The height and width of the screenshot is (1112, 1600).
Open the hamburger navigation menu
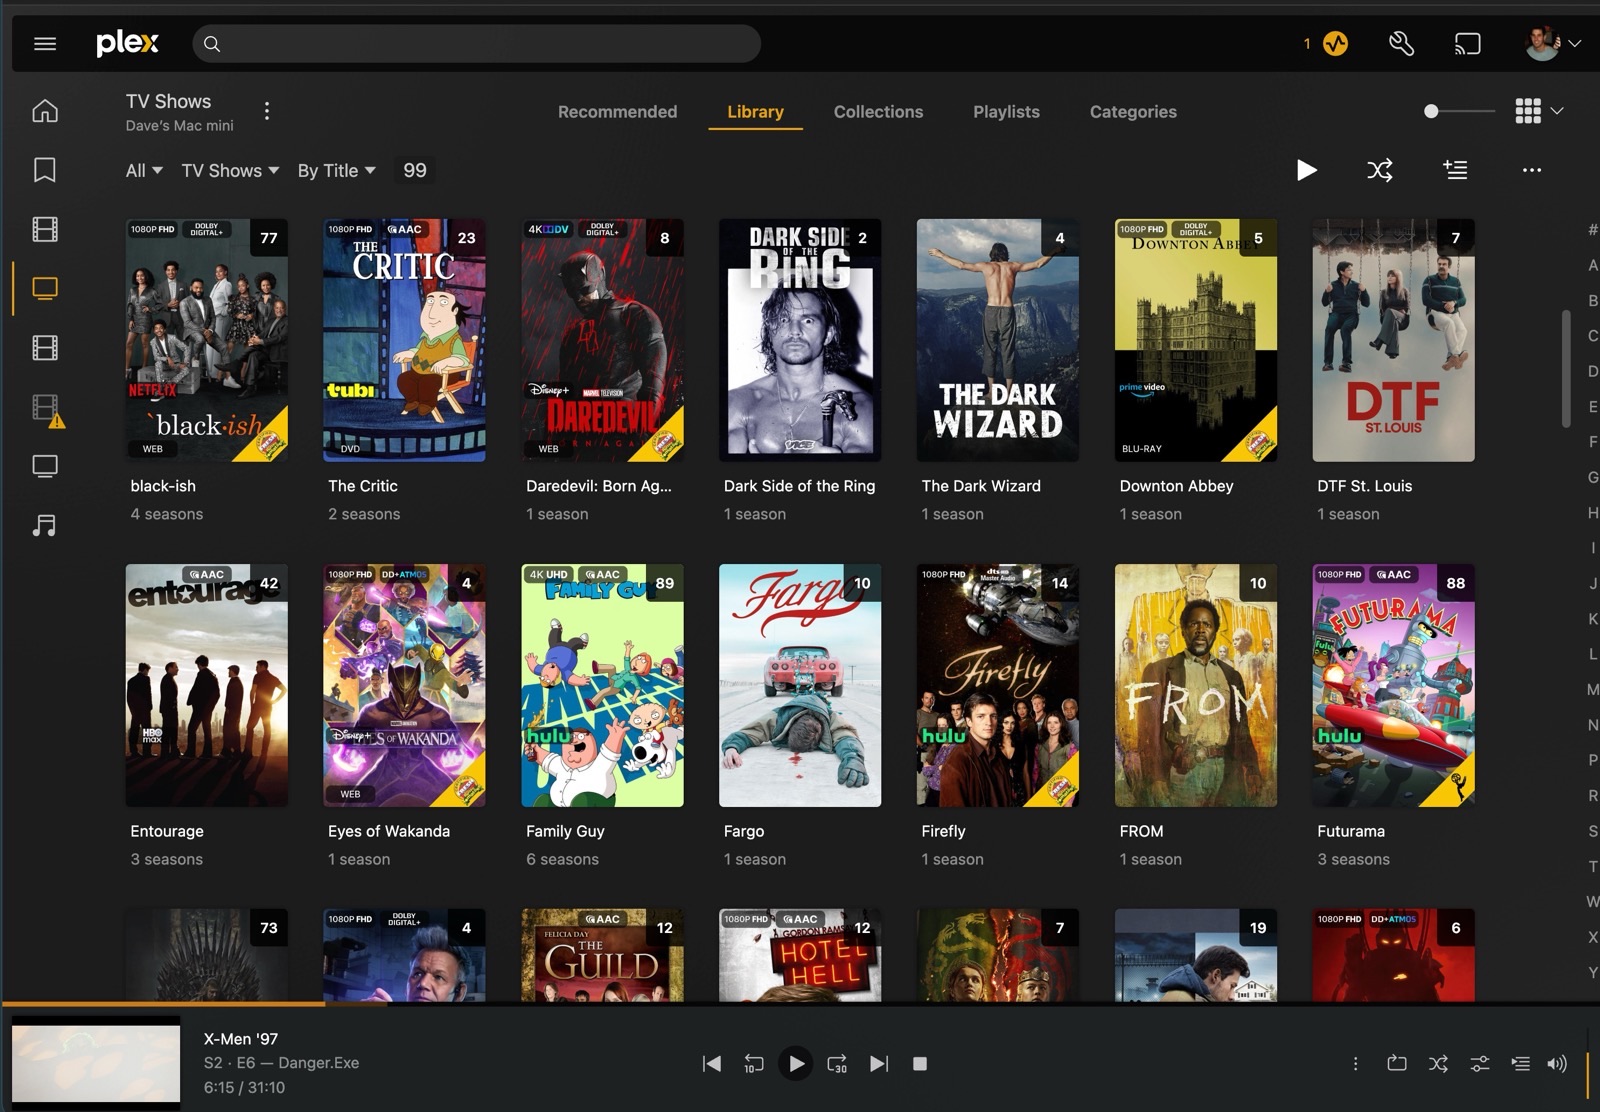(45, 43)
